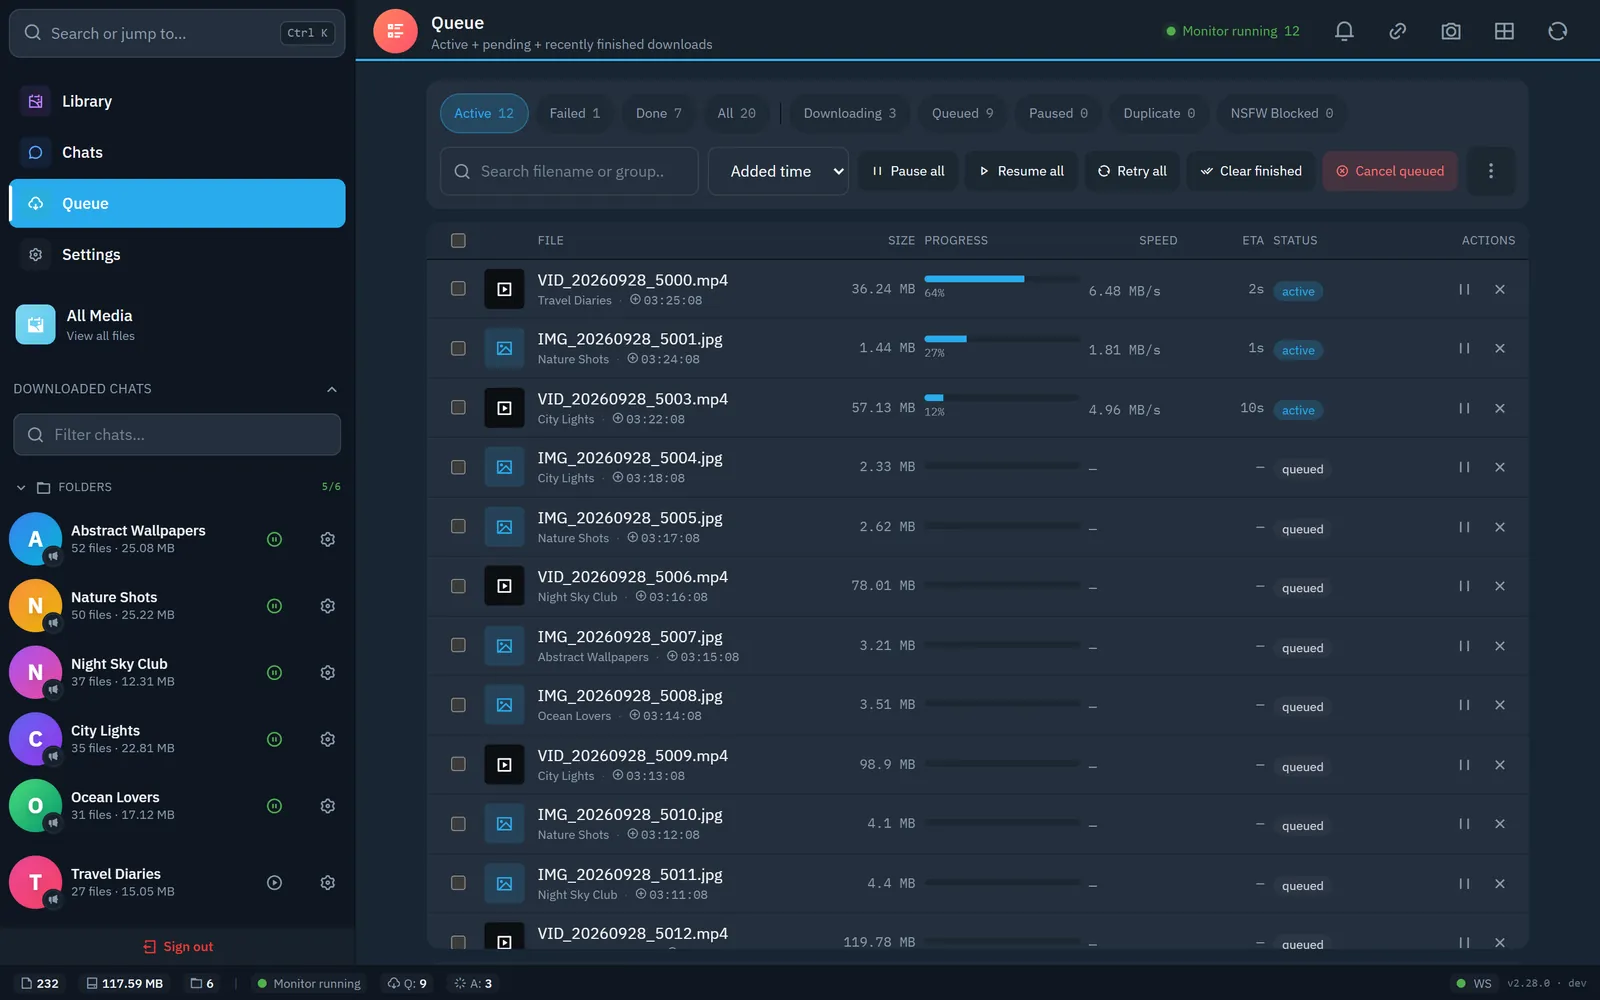Viewport: 1600px width, 1000px height.
Task: Click Cancel queued button
Action: 1390,171
